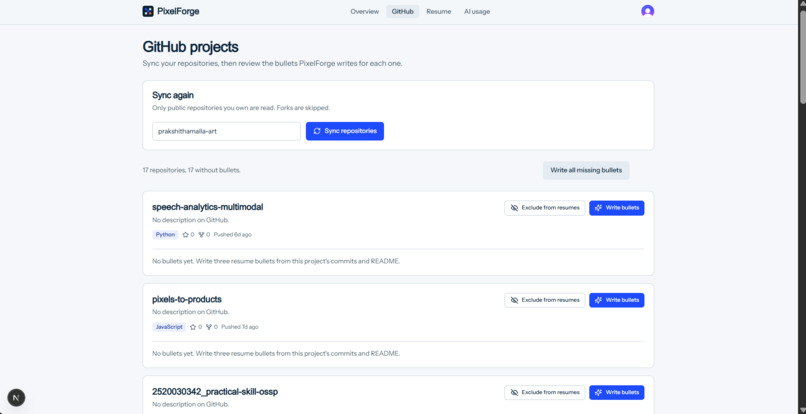Write bullets for pixels-to-products
Screen dimensions: 806x414
click(616, 300)
